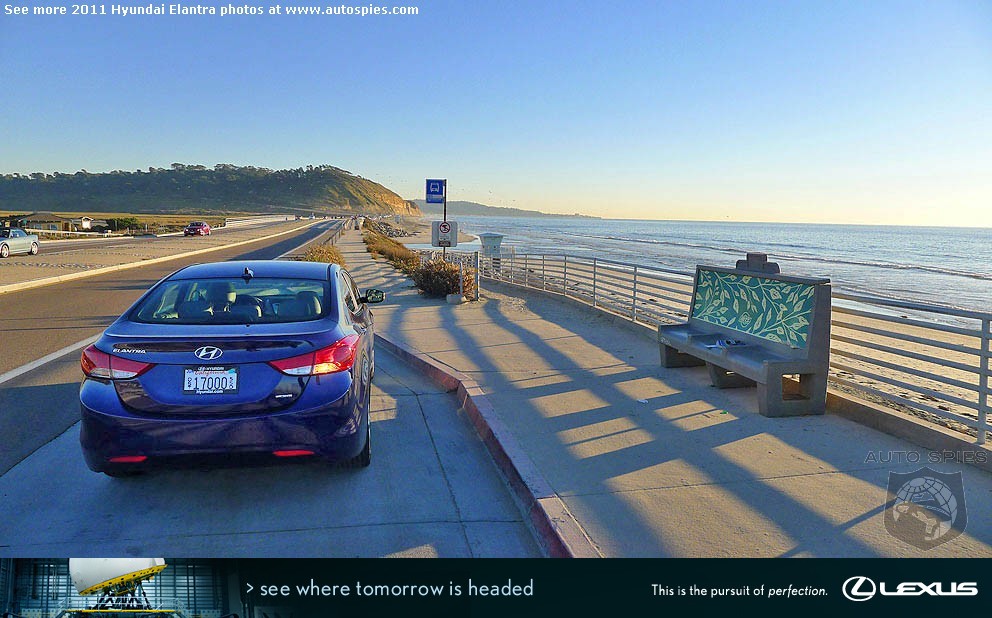
Task: Click the rear windshield of the Elantra
Action: 232,300
